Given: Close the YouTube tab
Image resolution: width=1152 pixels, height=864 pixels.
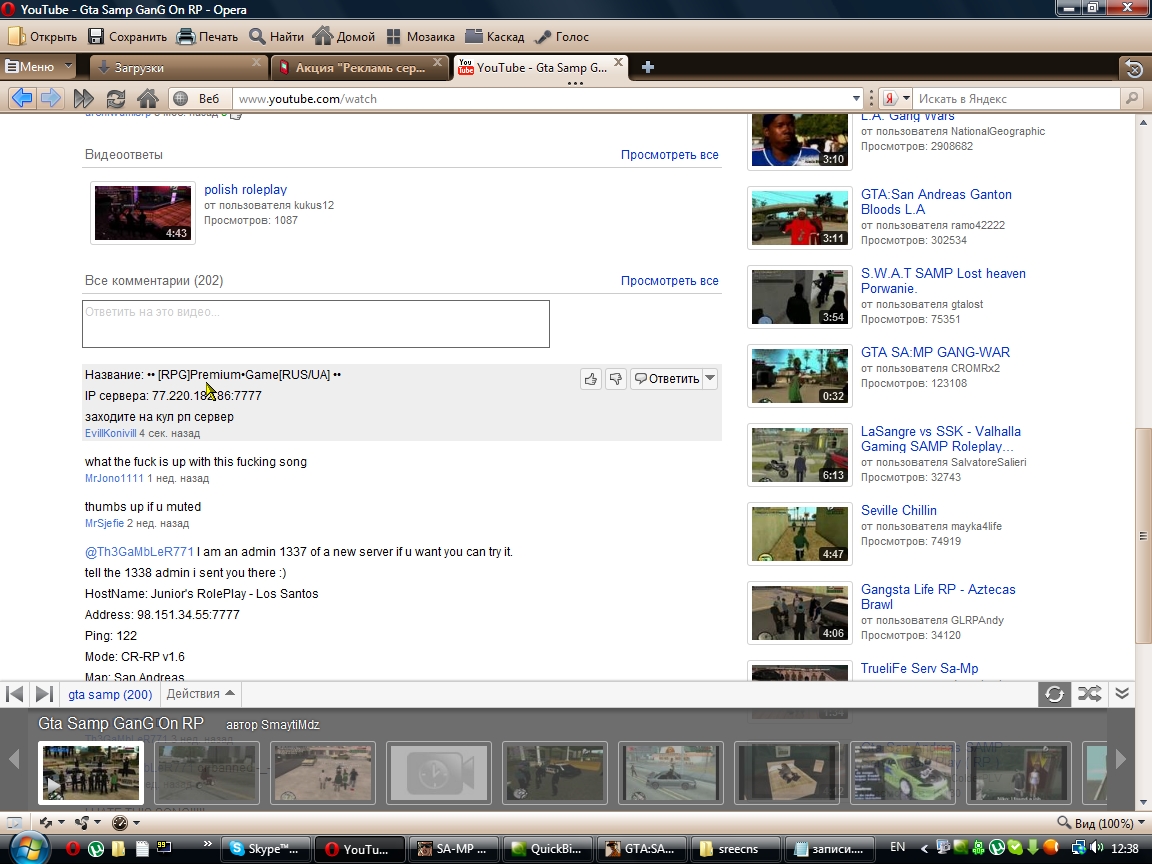Looking at the screenshot, I should [x=619, y=62].
